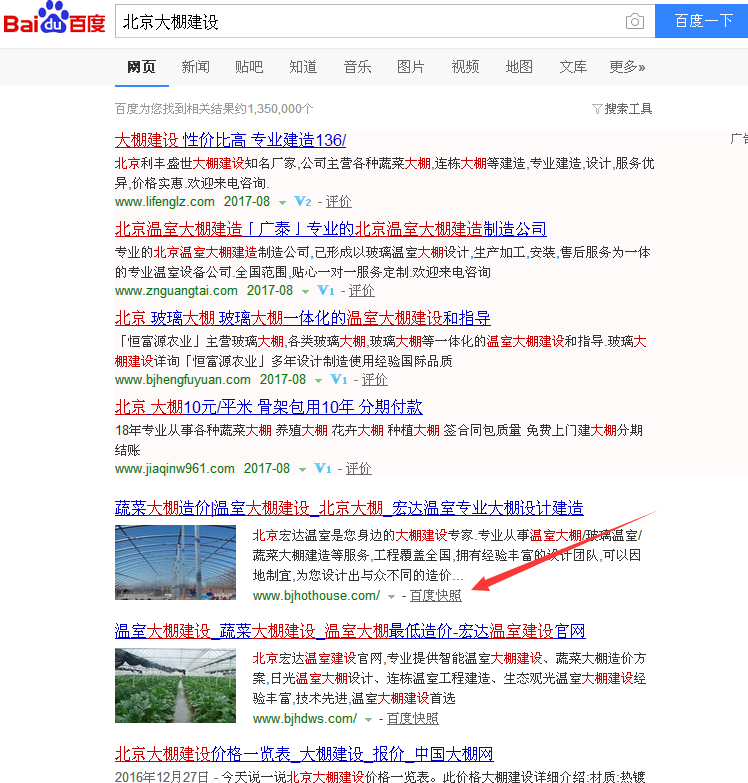This screenshot has height=783, width=748.
Task: Open result 北京温室大棚建造「广泰」
Action: (x=331, y=229)
